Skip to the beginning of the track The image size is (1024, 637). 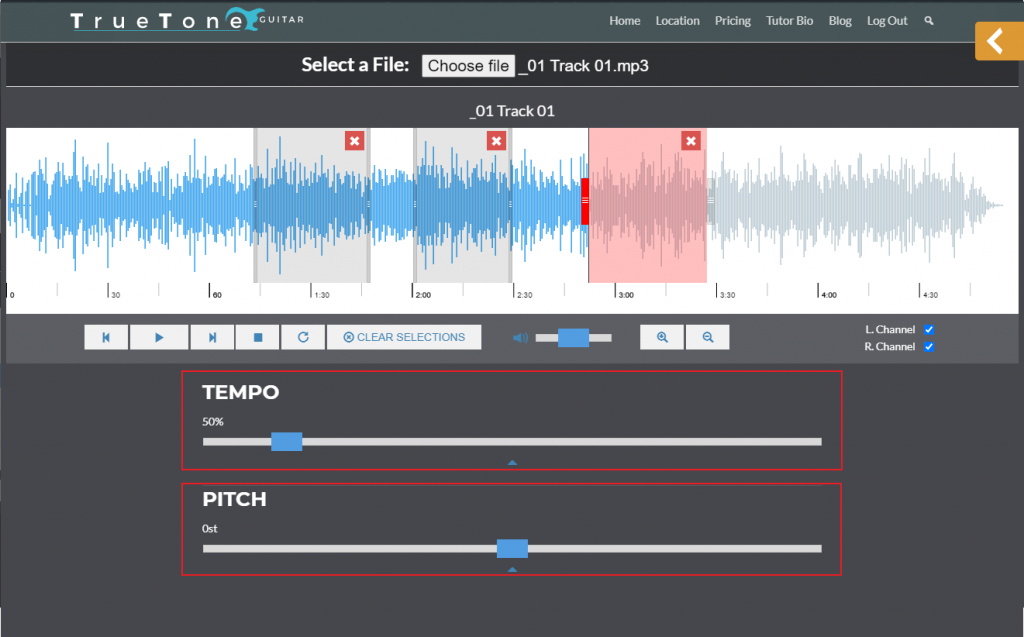pyautogui.click(x=106, y=337)
